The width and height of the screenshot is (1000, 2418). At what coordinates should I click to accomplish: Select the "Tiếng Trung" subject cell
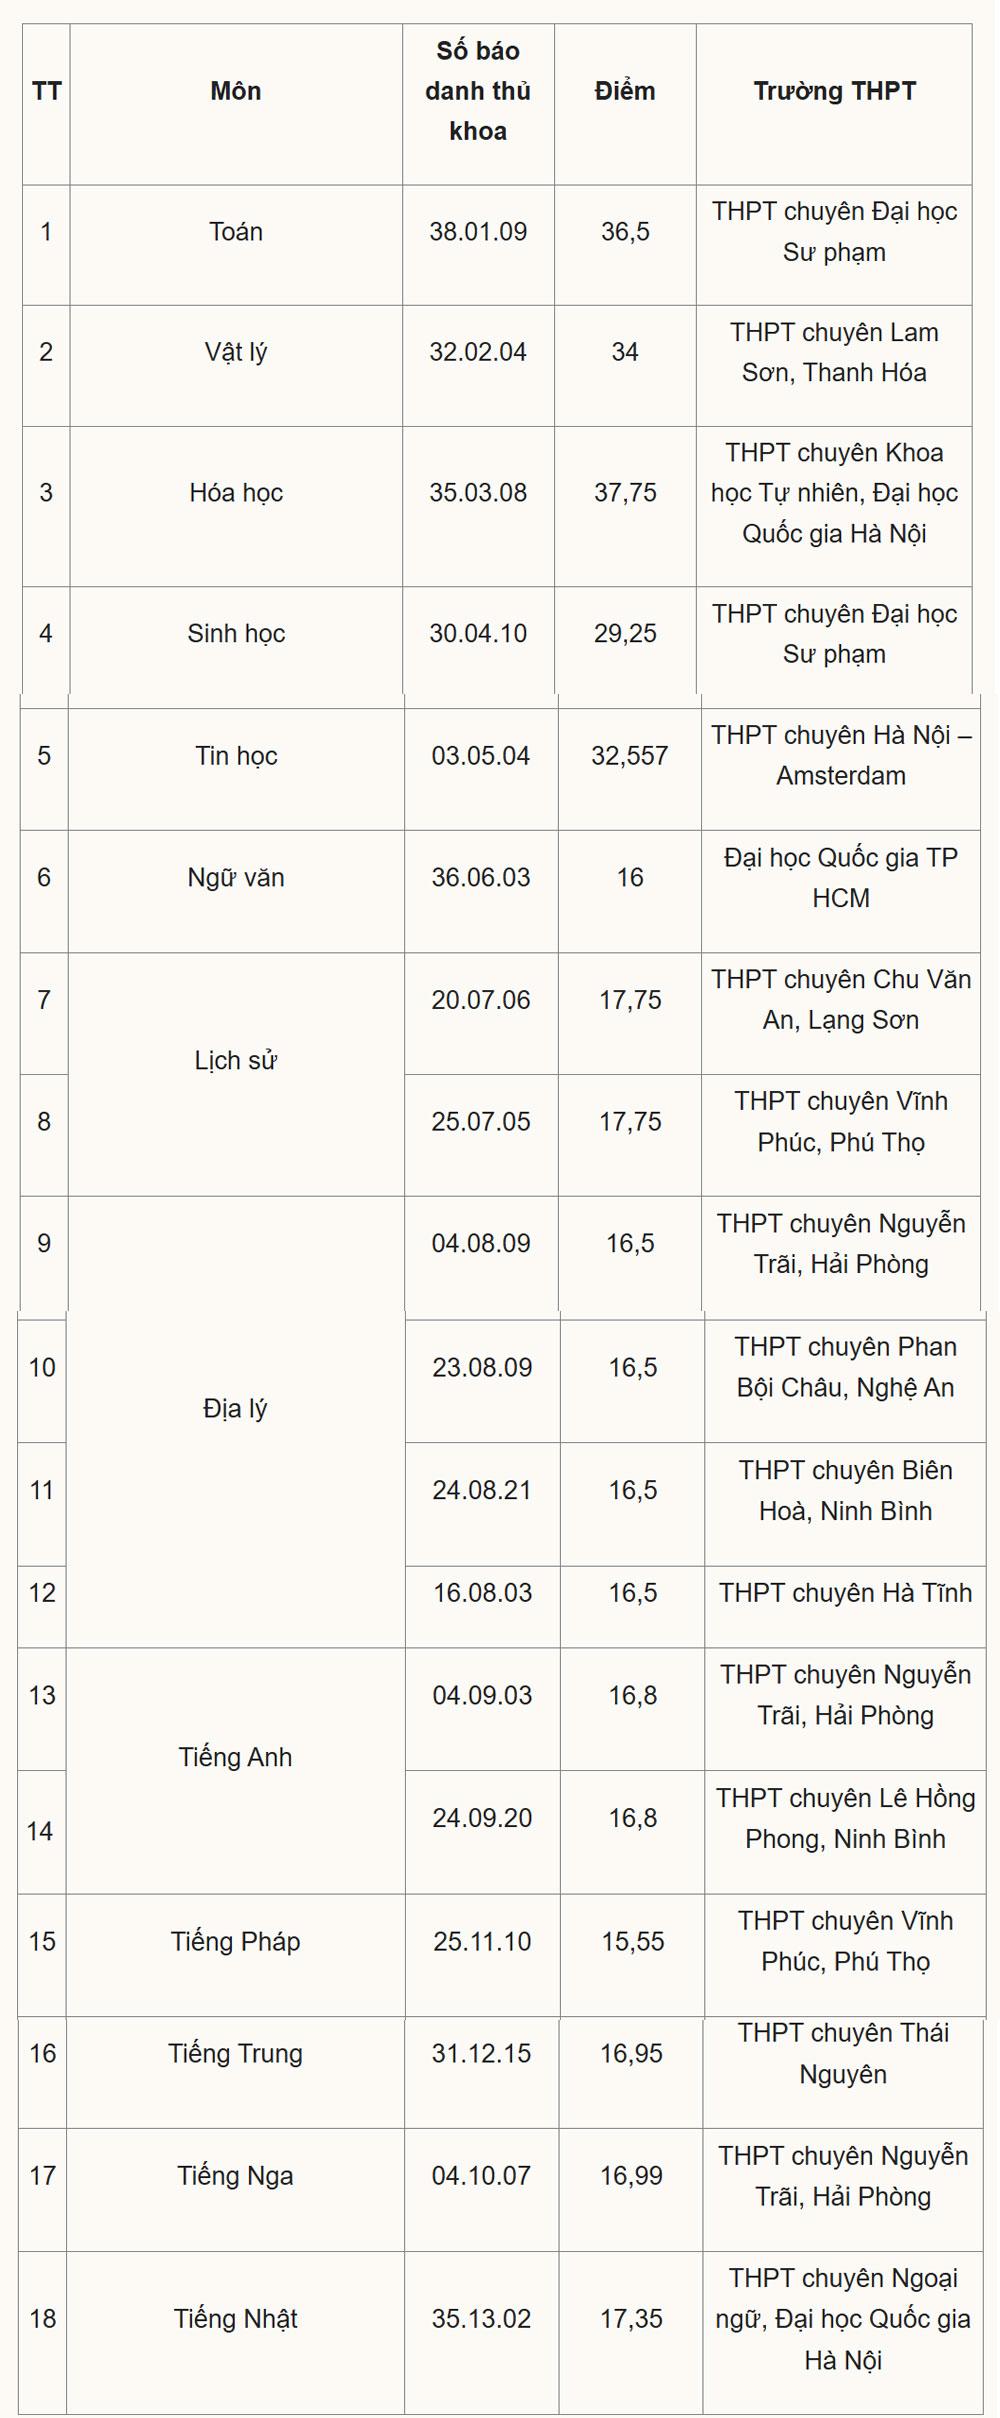click(236, 2054)
